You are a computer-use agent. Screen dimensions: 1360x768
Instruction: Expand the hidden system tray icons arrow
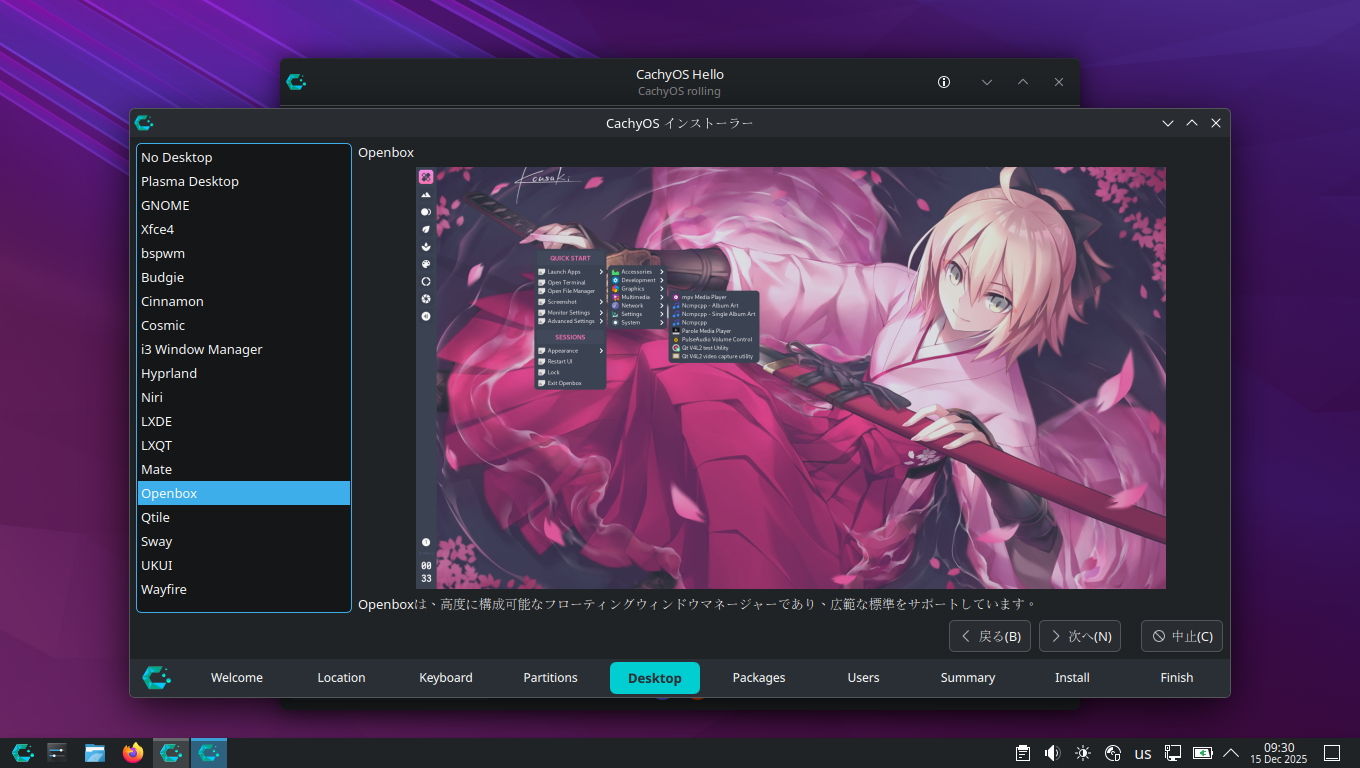[x=1231, y=753]
